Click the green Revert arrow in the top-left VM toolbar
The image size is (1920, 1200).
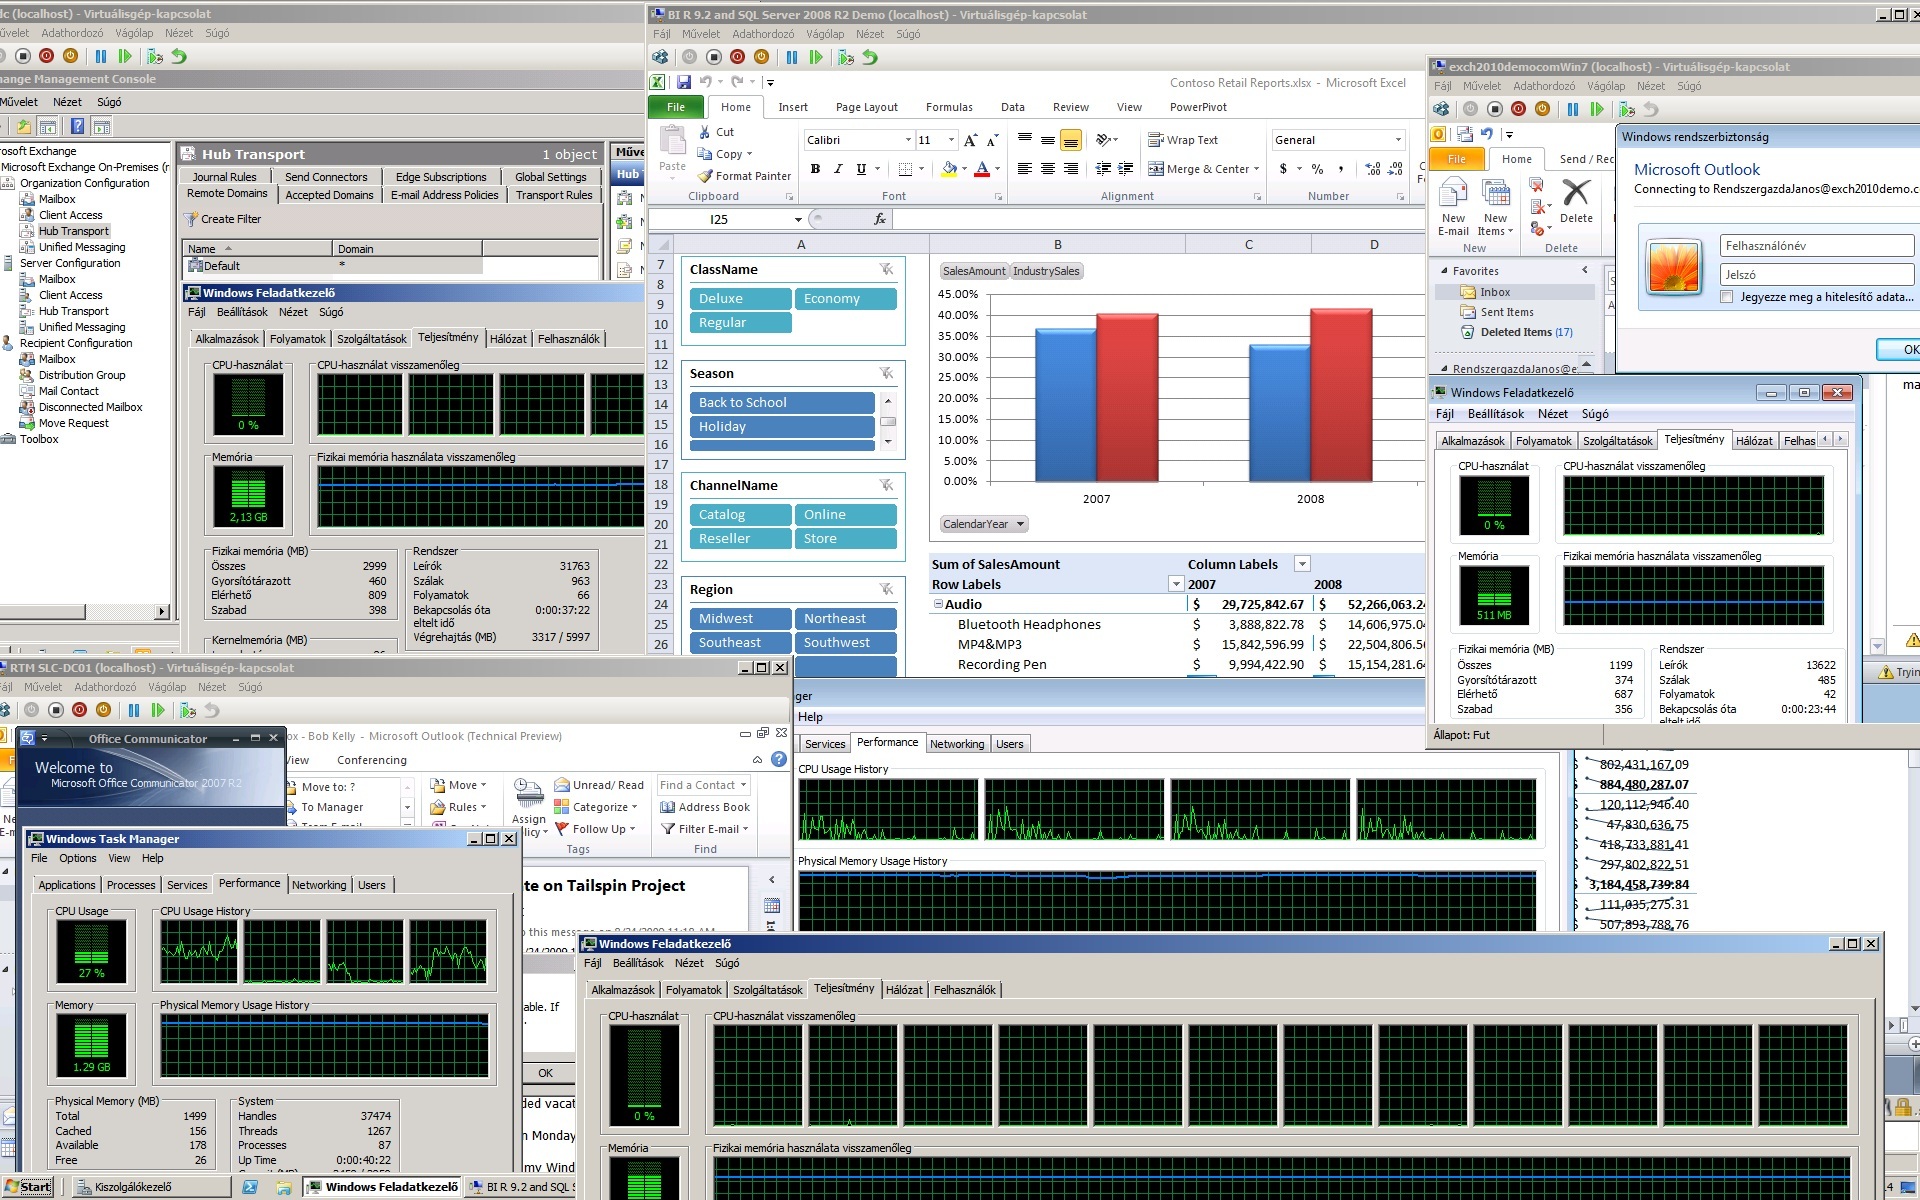[x=179, y=57]
